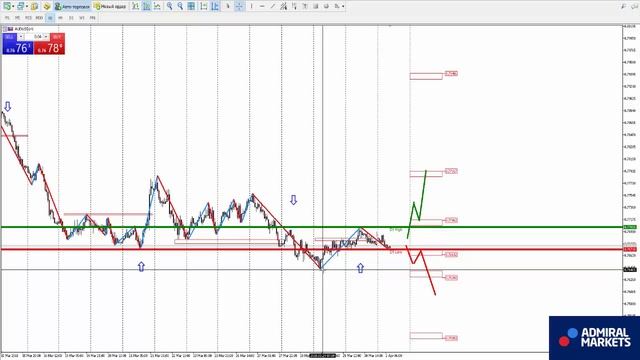Click the right price scale

pyautogui.click(x=631, y=171)
